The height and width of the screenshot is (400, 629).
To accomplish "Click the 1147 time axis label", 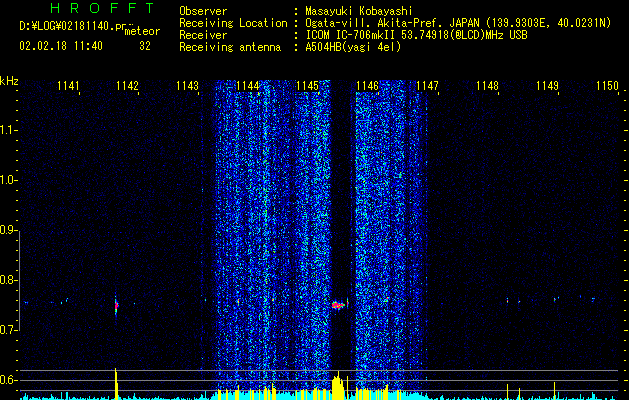I will click(427, 86).
